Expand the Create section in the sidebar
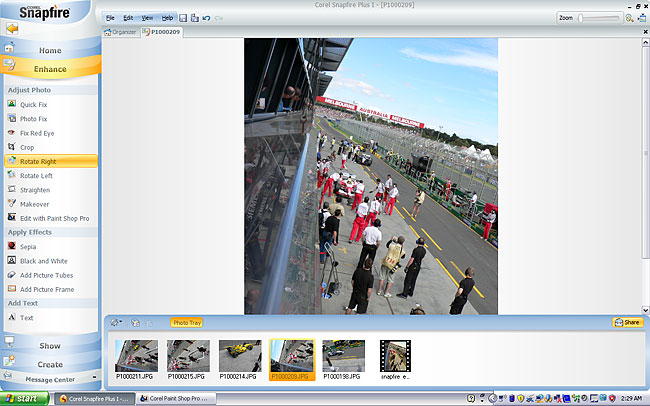This screenshot has width=650, height=406. [x=50, y=364]
